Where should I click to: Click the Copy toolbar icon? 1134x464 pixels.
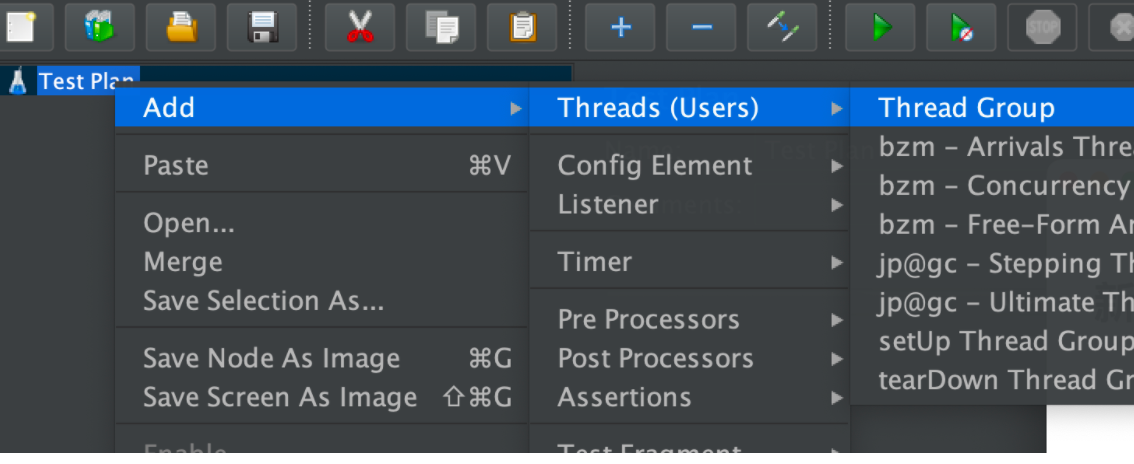440,26
